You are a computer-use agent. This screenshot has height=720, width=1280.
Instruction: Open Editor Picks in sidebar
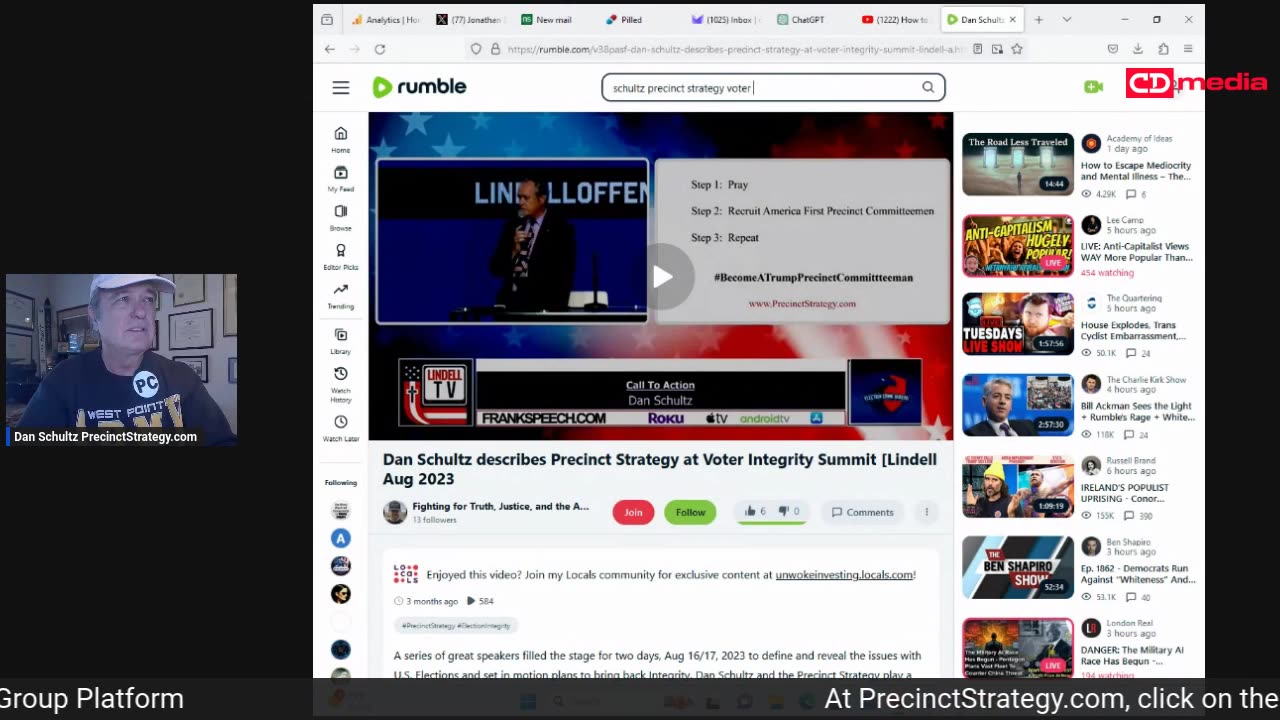point(341,257)
